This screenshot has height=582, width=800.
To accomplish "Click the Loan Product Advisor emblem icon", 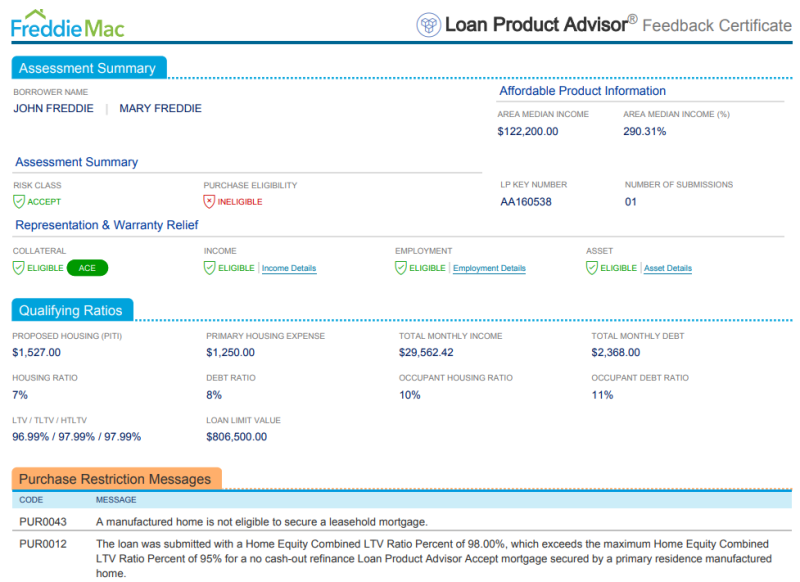I will (428, 25).
